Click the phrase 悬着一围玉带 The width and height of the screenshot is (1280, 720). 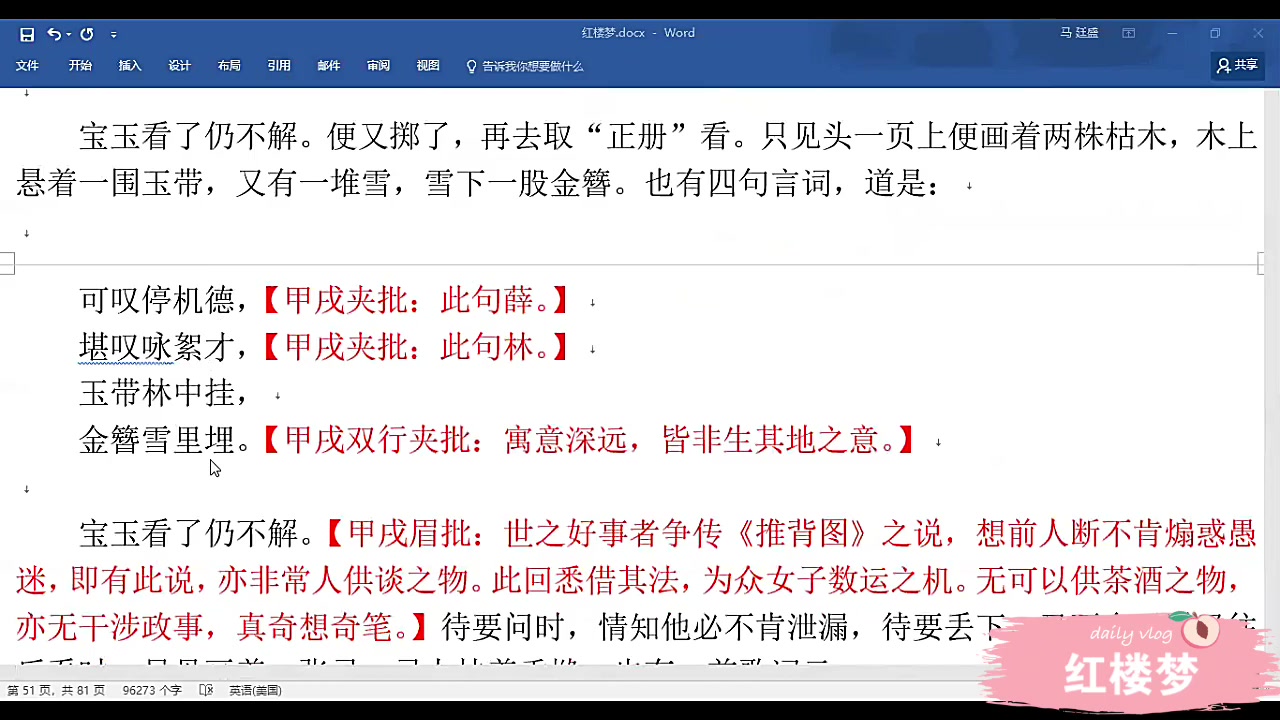(x=109, y=184)
